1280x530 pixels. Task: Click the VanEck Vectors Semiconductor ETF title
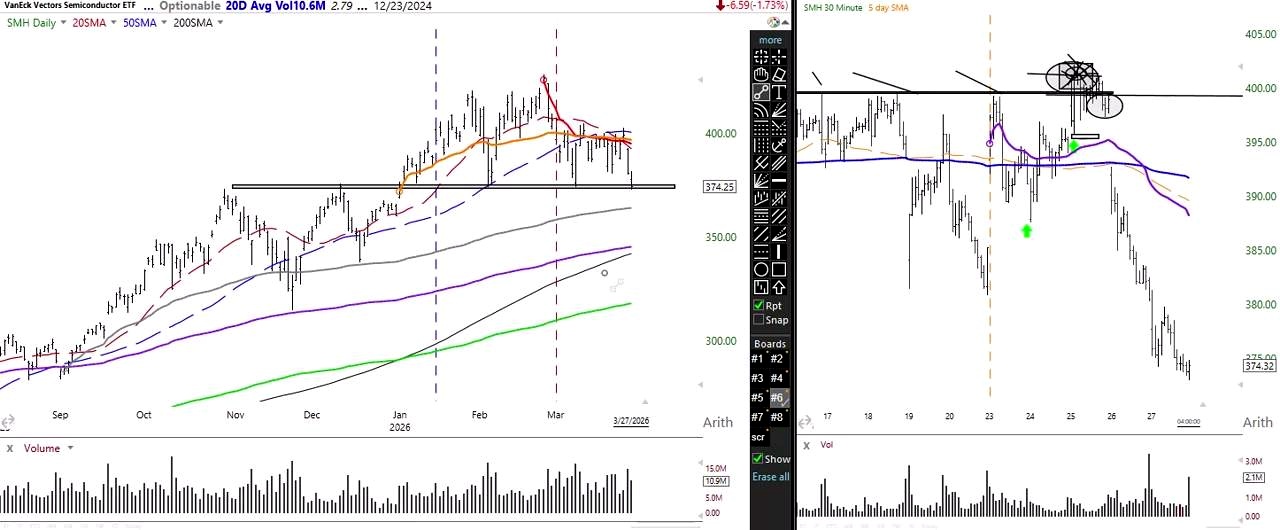click(68, 6)
